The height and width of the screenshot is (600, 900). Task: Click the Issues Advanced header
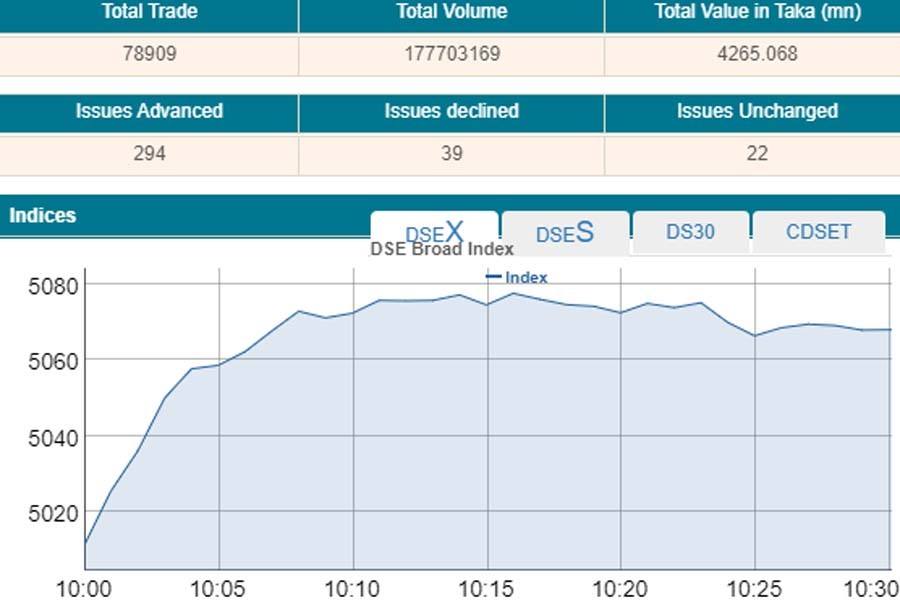pos(149,111)
